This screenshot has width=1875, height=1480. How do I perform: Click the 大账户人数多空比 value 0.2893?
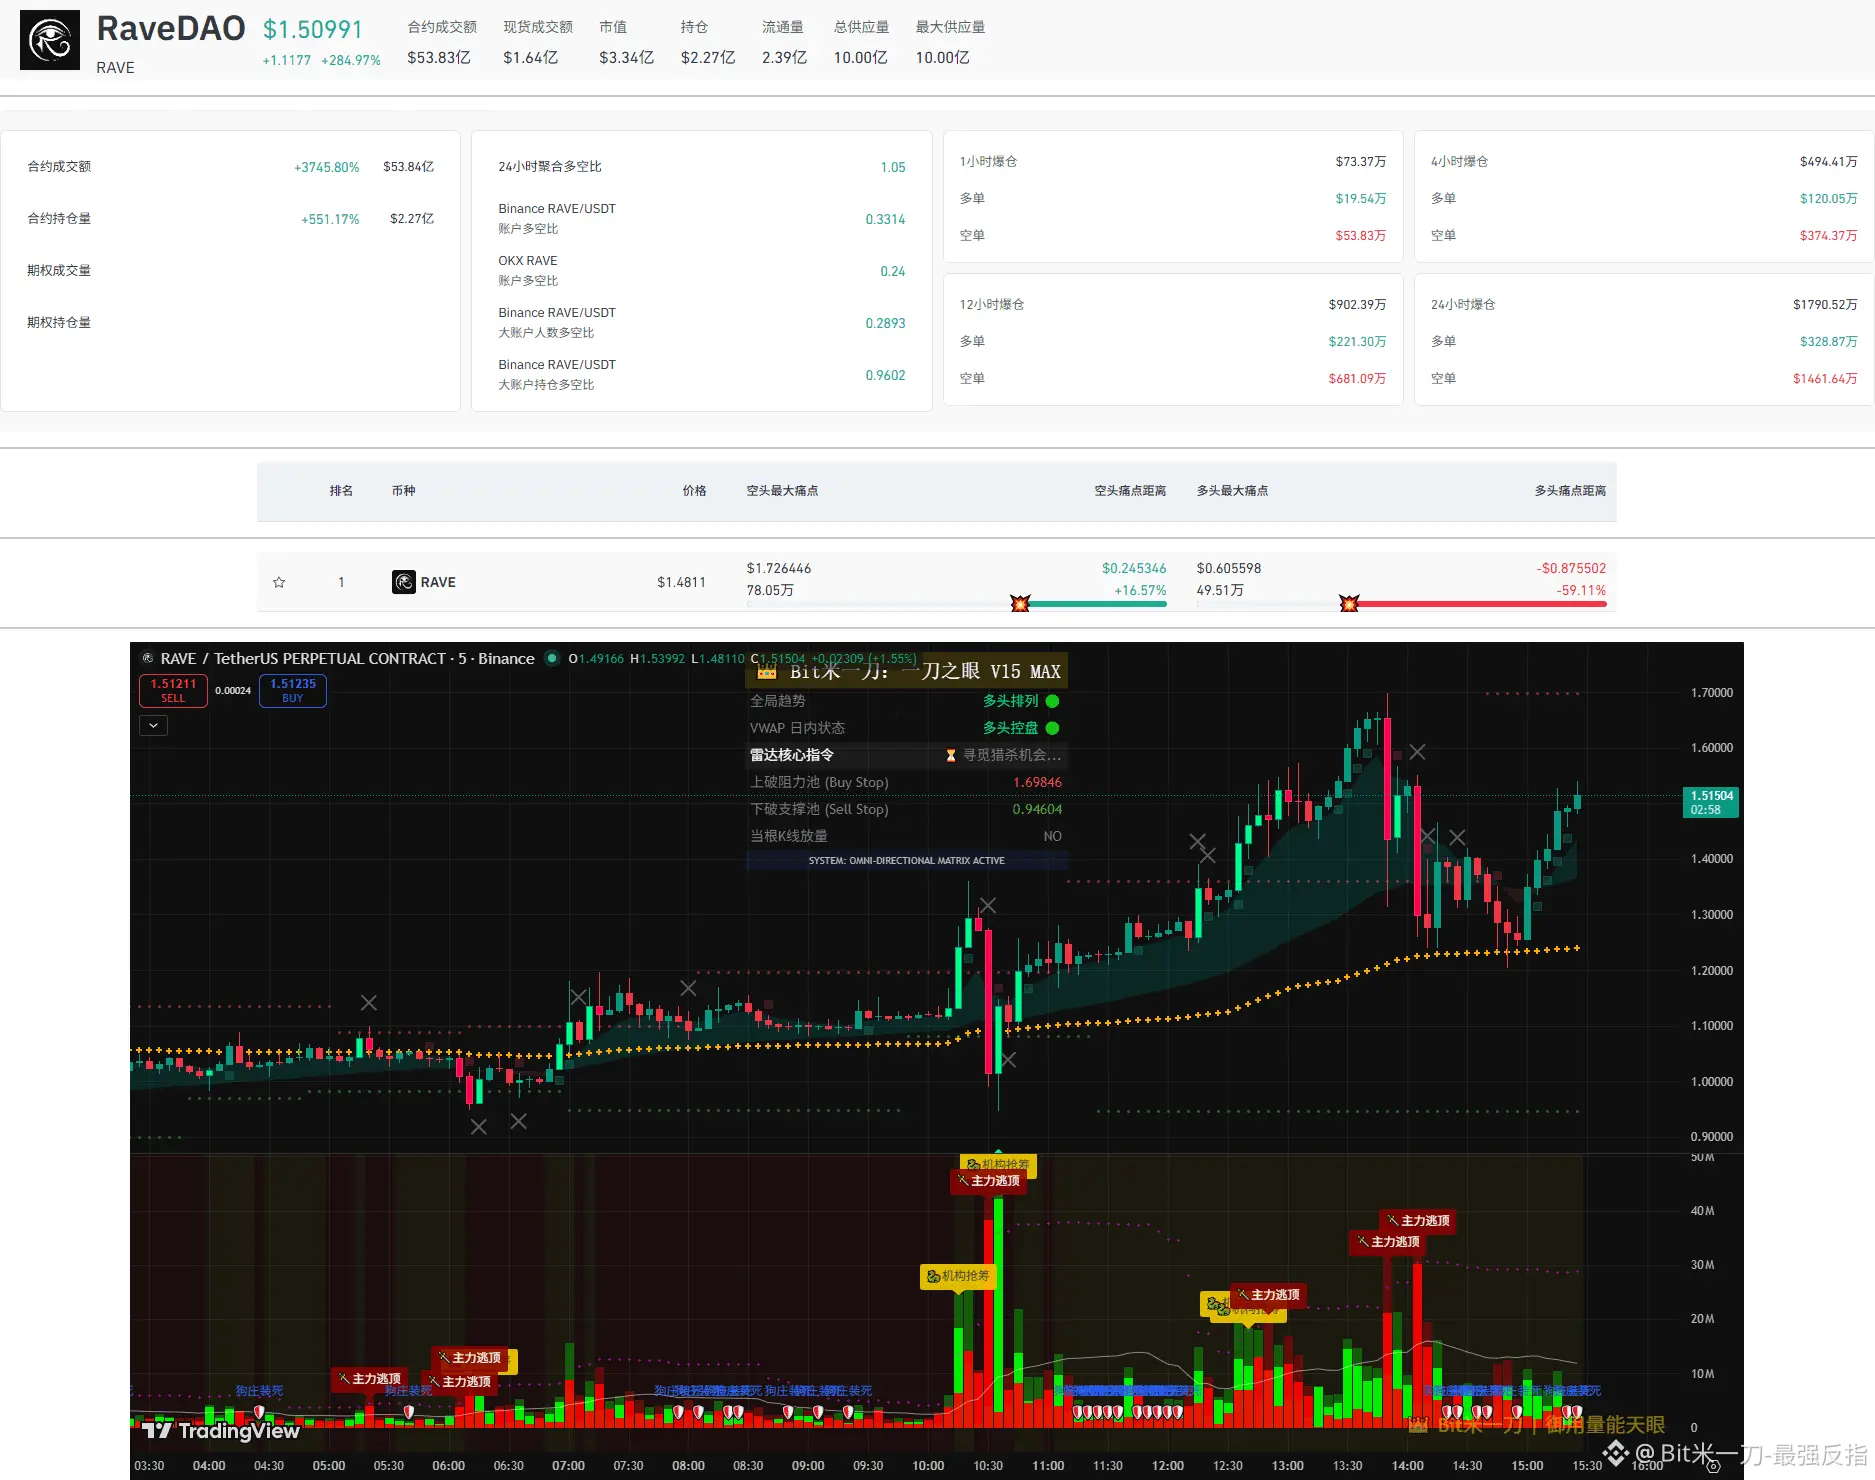tap(885, 323)
